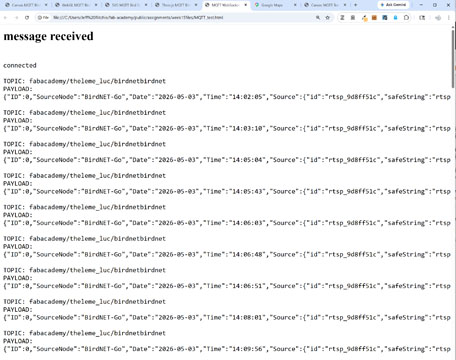Go back to the previous page
The width and height of the screenshot is (456, 360).
(6, 18)
